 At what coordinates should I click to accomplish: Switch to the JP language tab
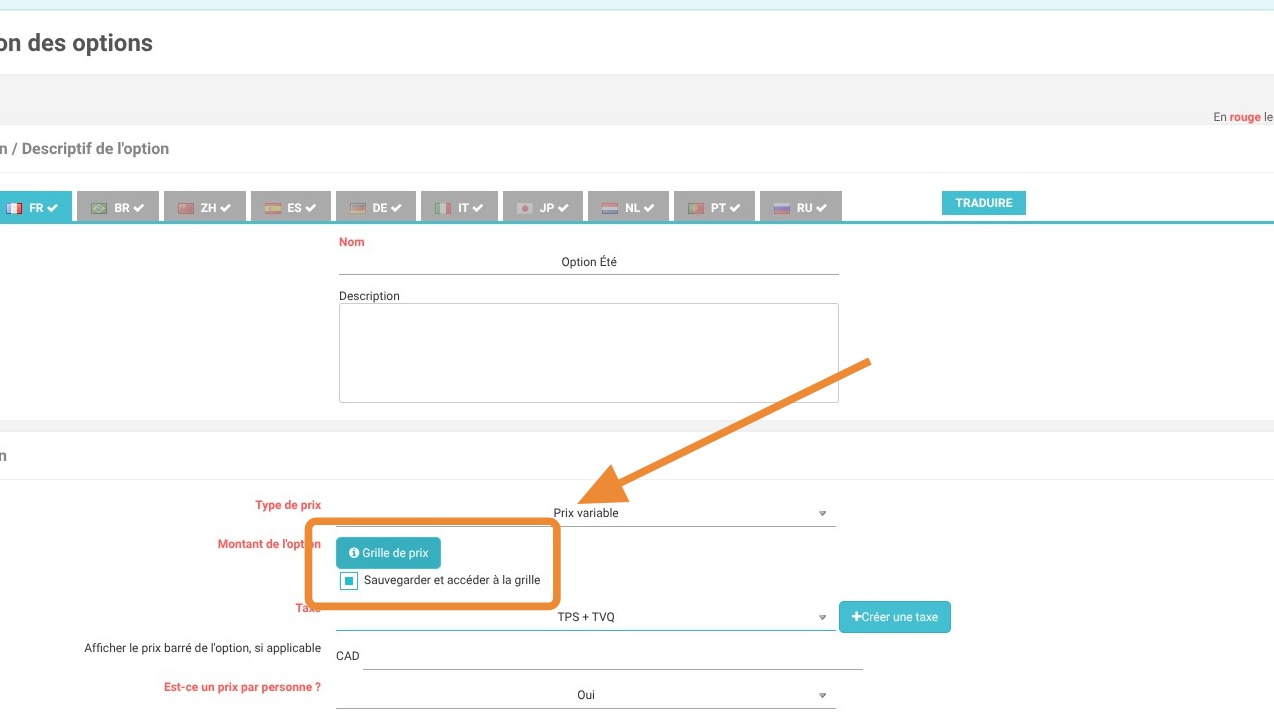543,207
